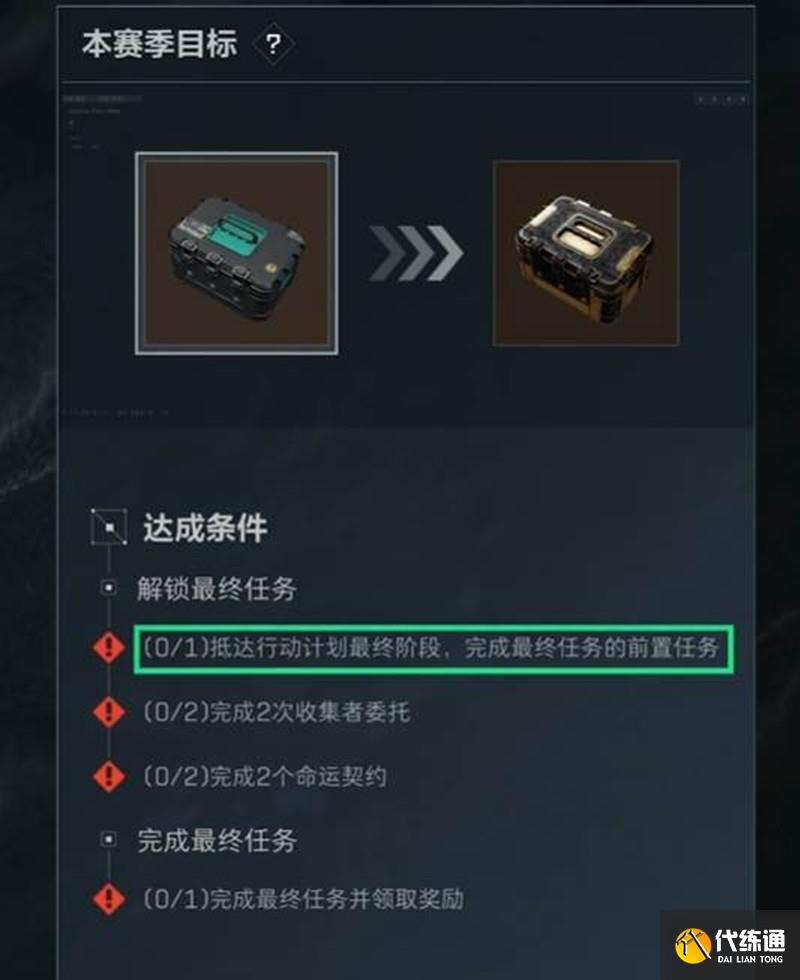Click the 达成条件 header square icon

(x=109, y=527)
